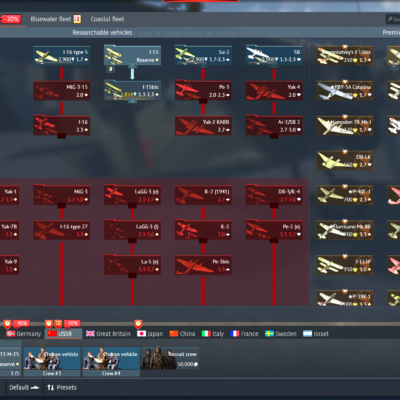
Task: Open the Presets menu
Action: pos(62,387)
